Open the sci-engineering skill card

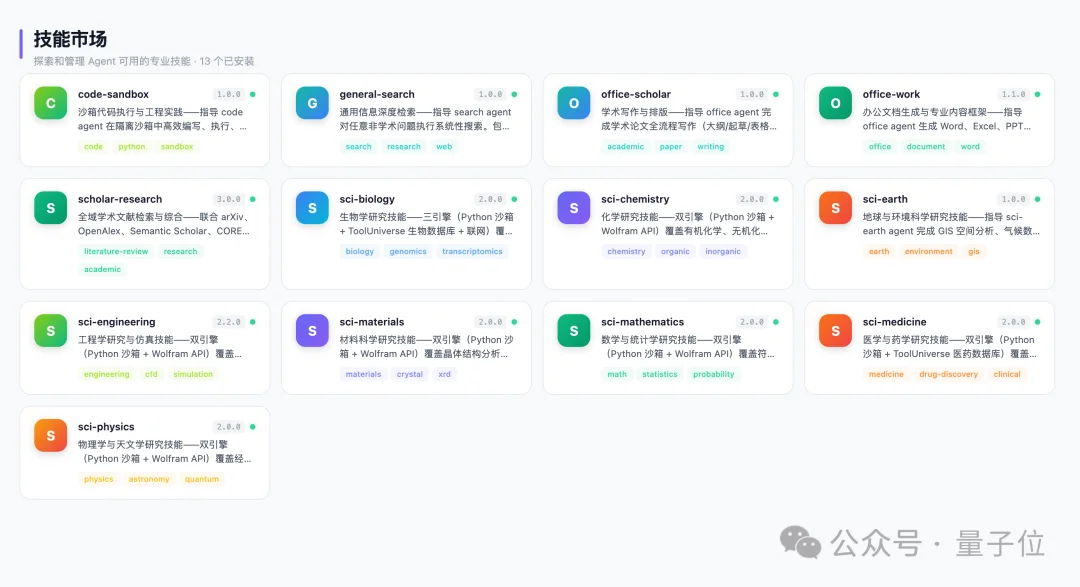144,348
